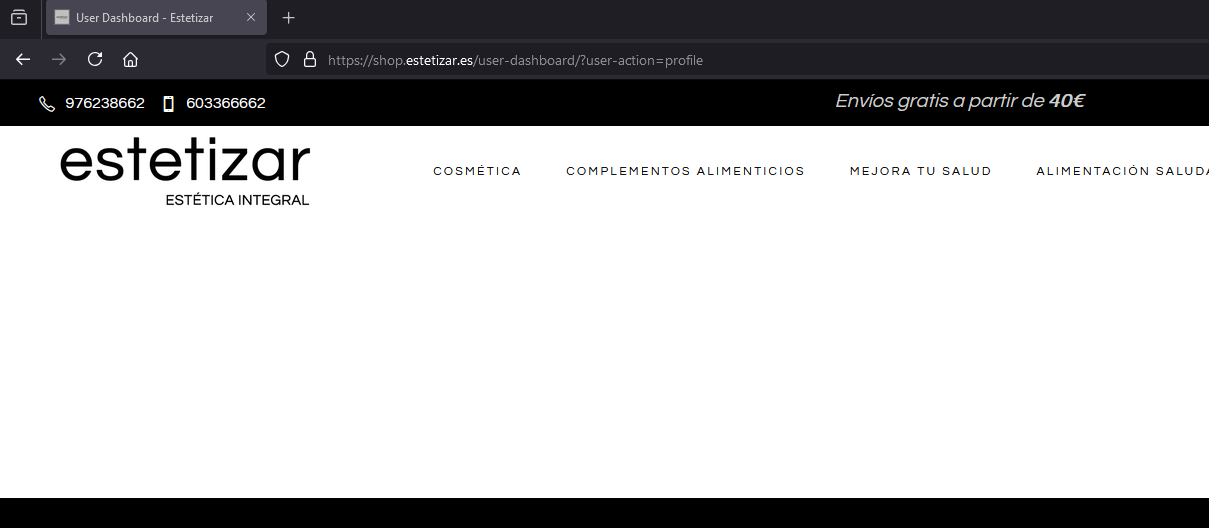The image size is (1209, 528).
Task: Click the Envíos gratis a partir de 40€ text
Action: coord(960,101)
